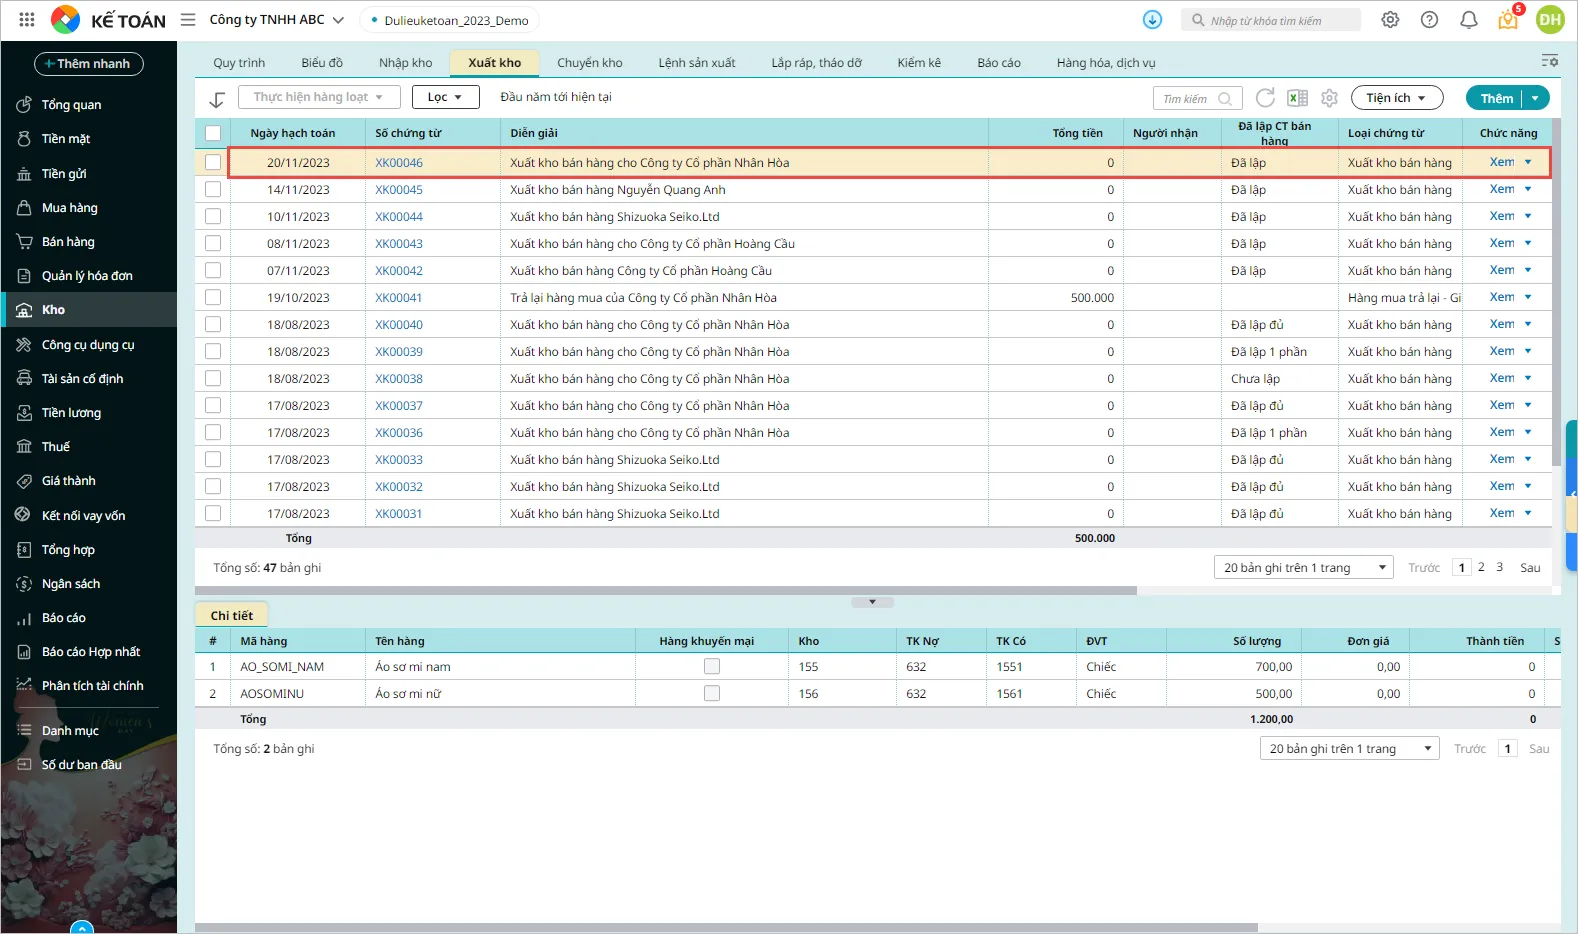Open the Kiểm kê tab
Screen dimensions: 1578x934
pos(918,63)
